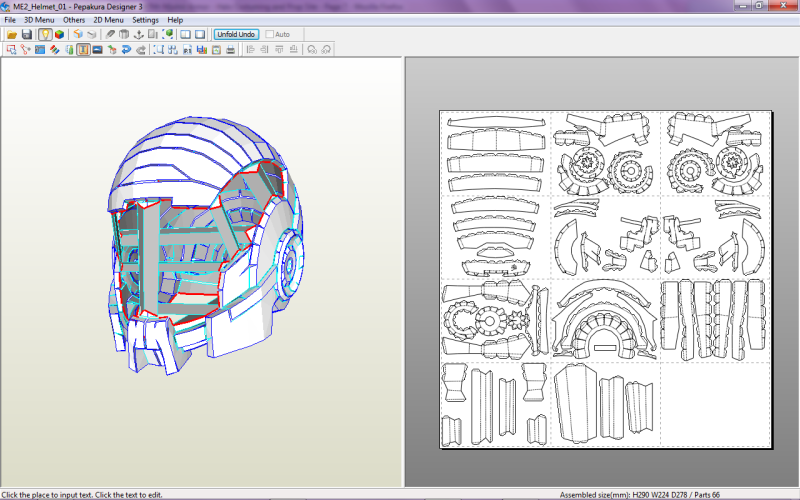Image resolution: width=800 pixels, height=500 pixels.
Task: Click the green cube fit-to-view icon
Action: point(167,34)
